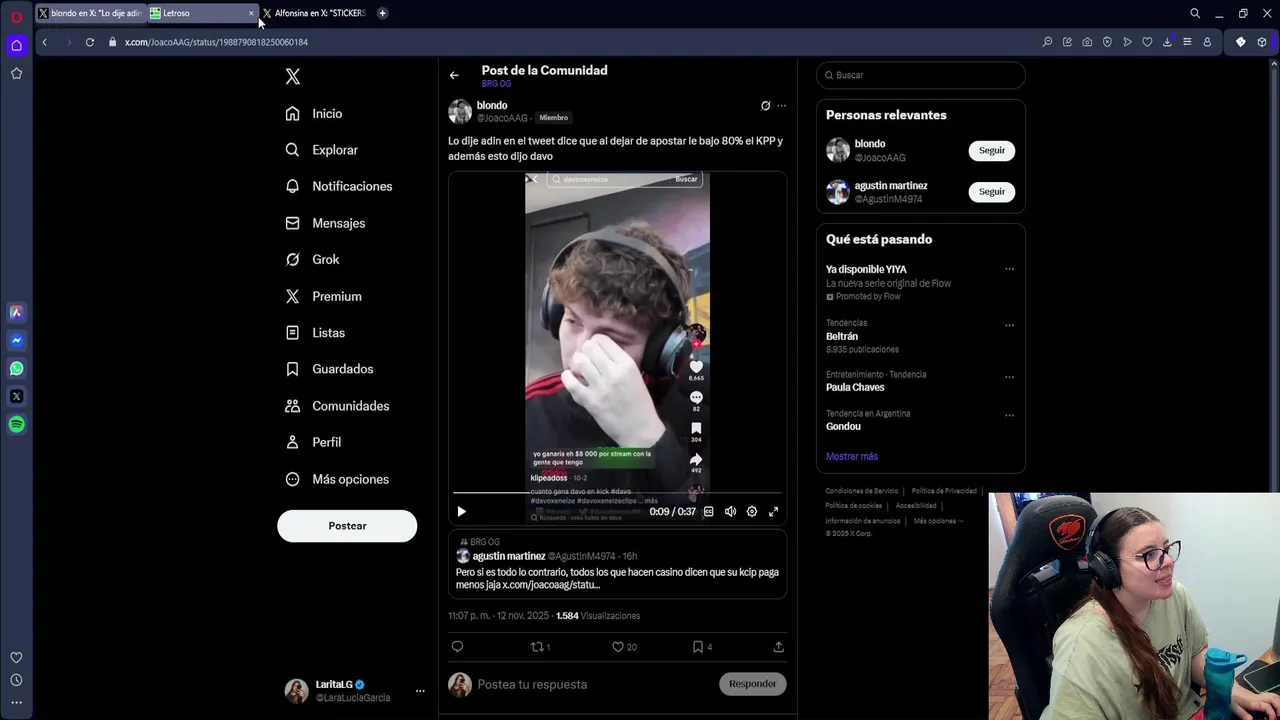Image resolution: width=1280 pixels, height=720 pixels.
Task: Go to Inicio in the sidebar
Action: click(x=314, y=114)
